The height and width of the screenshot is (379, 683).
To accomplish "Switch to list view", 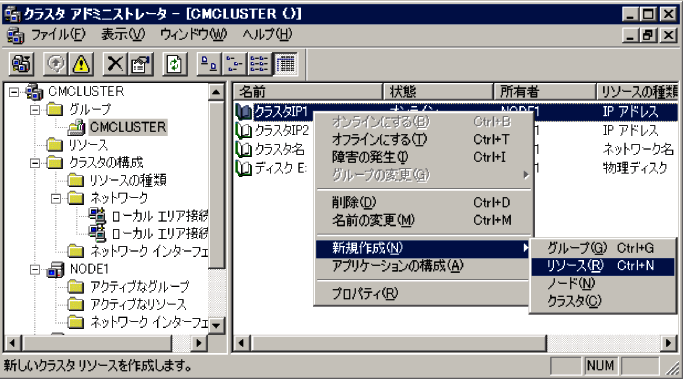I will 259,64.
